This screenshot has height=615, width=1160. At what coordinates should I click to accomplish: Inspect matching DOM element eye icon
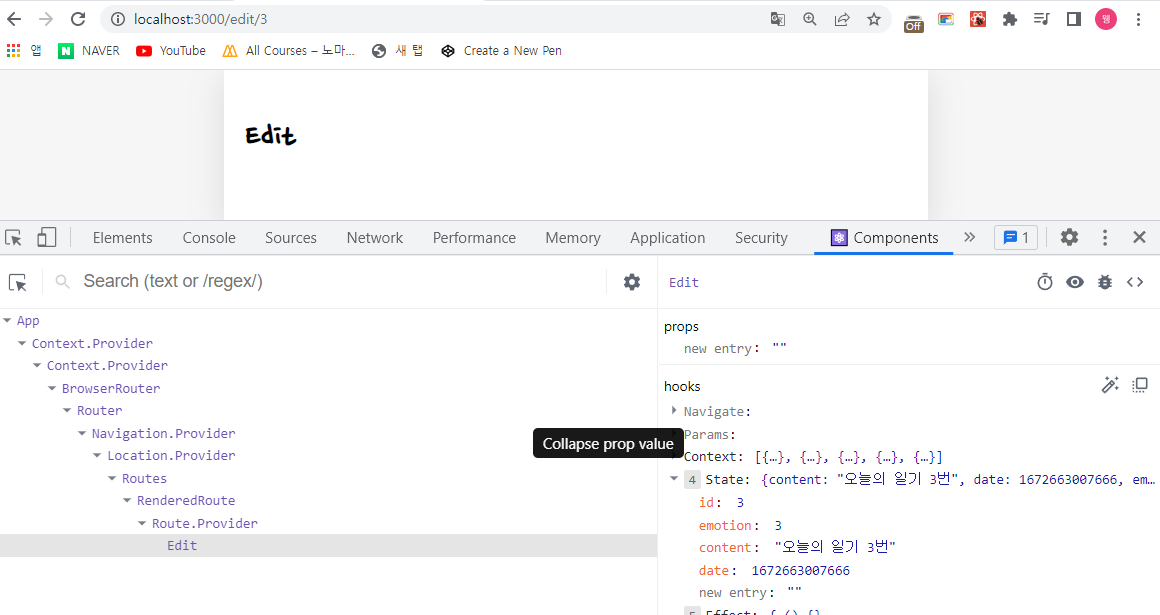[1075, 282]
